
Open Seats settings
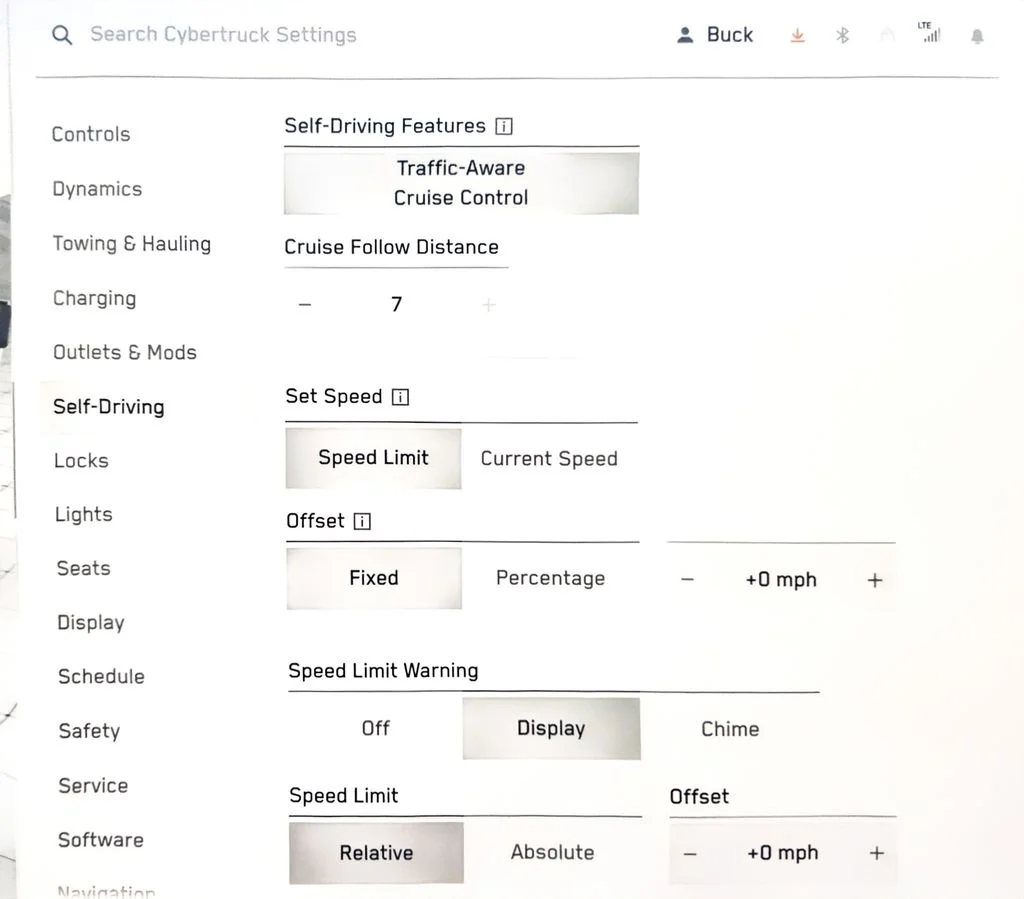pyautogui.click(x=84, y=569)
